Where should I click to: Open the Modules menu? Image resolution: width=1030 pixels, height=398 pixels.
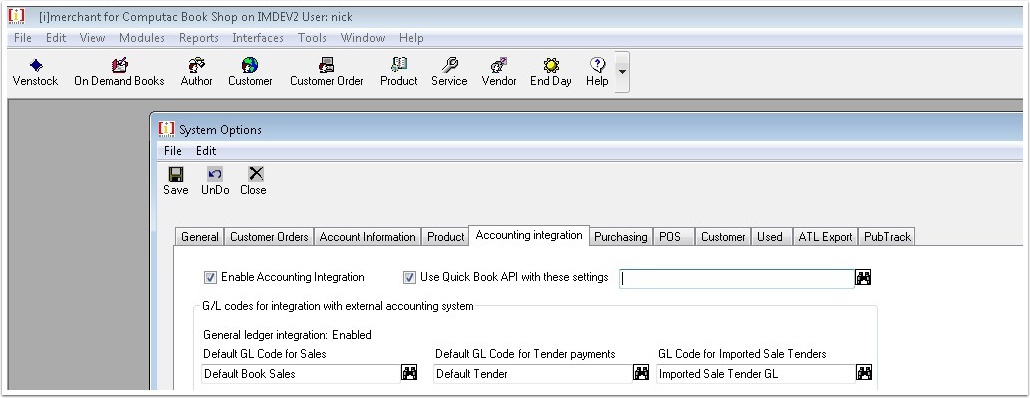[x=142, y=38]
